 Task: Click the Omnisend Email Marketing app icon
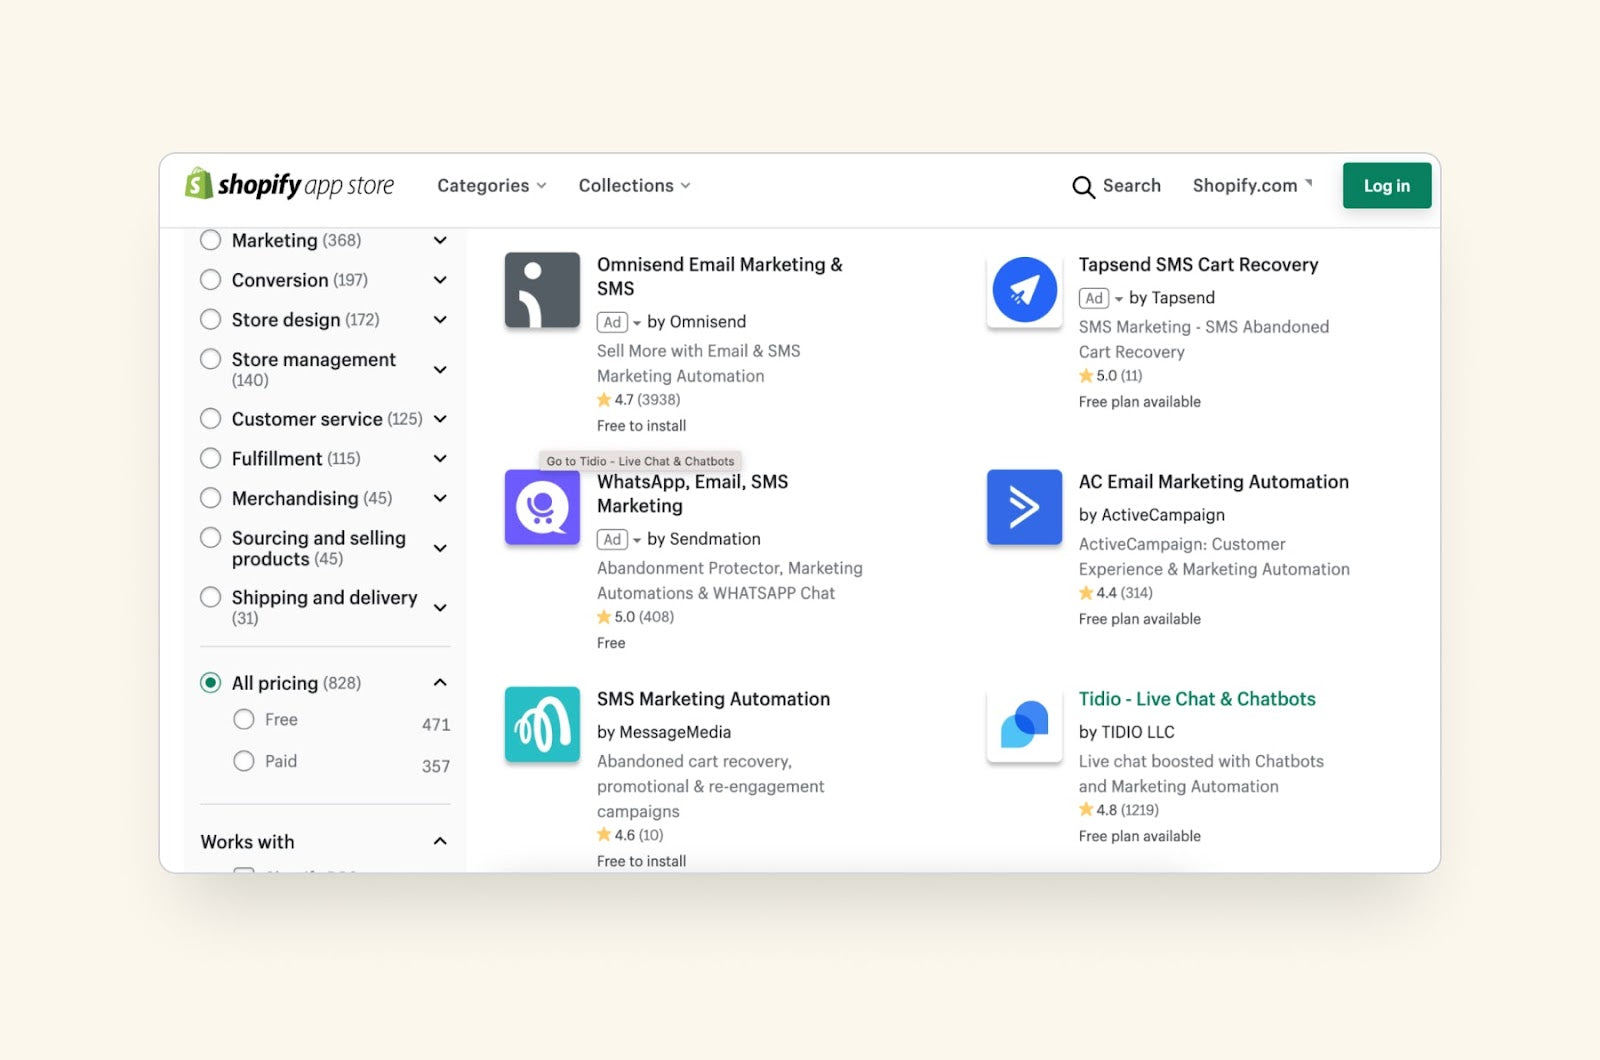542,290
